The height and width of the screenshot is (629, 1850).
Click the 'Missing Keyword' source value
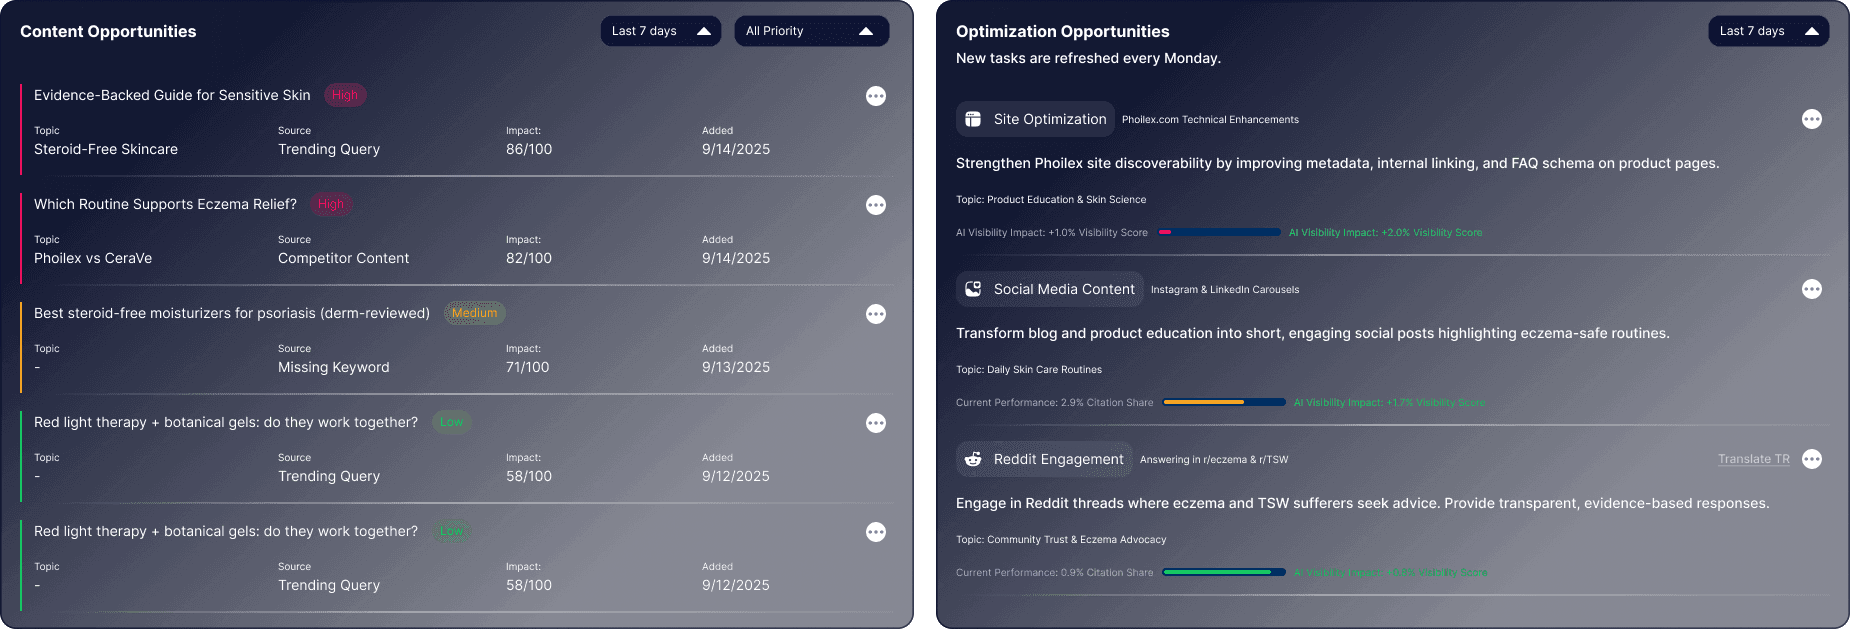(334, 367)
